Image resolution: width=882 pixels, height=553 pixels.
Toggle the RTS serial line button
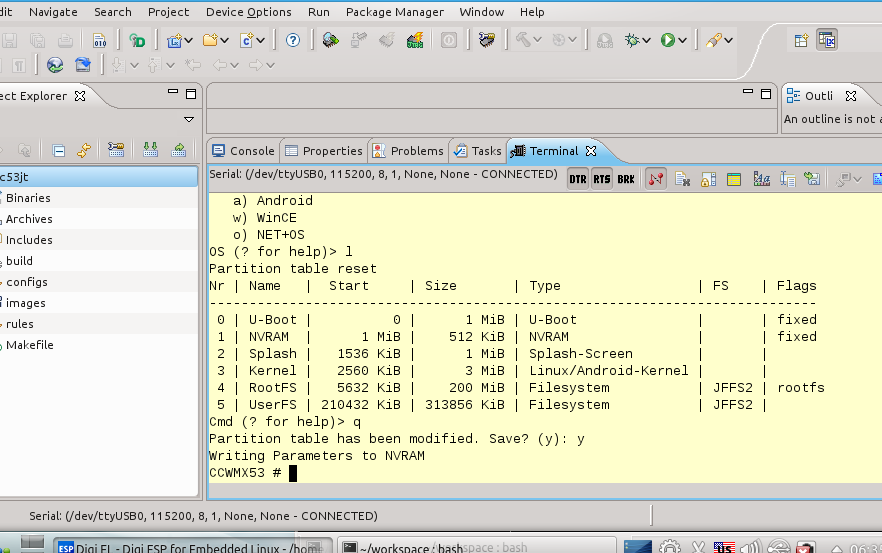[601, 179]
